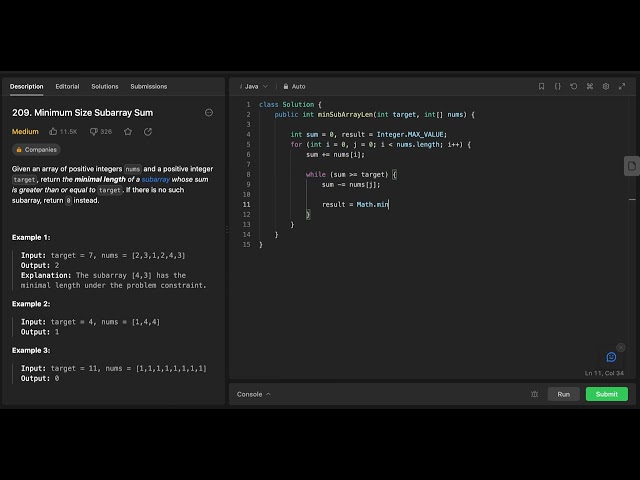
Task: Click line number 11 in gutter
Action: pyautogui.click(x=247, y=204)
